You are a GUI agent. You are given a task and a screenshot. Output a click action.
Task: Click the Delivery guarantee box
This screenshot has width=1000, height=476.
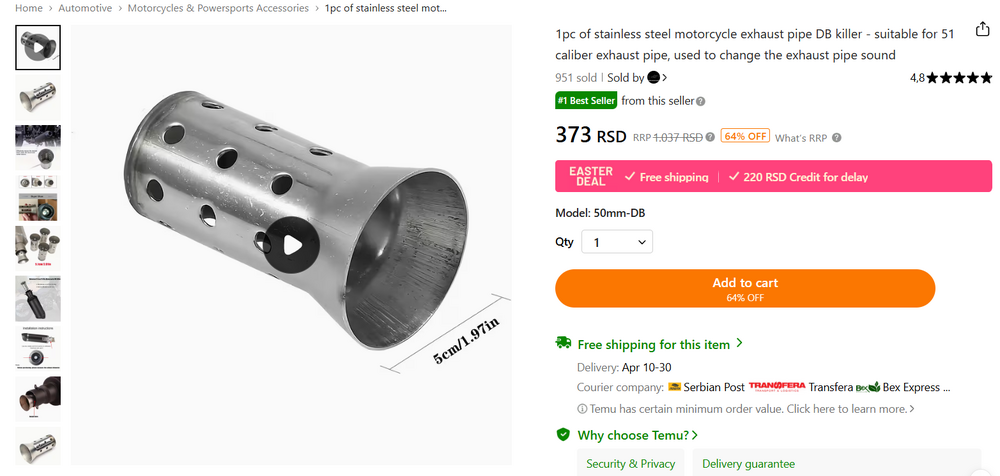point(749,463)
